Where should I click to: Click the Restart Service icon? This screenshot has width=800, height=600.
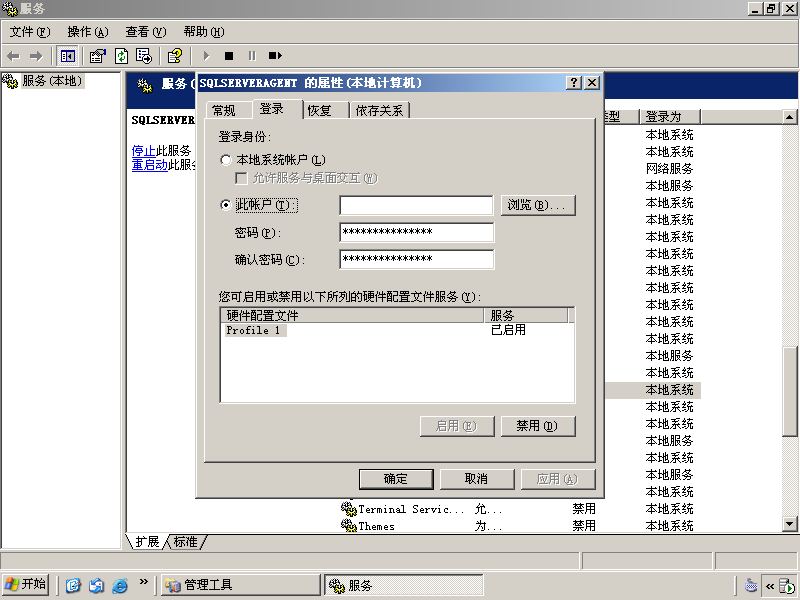[x=275, y=56]
